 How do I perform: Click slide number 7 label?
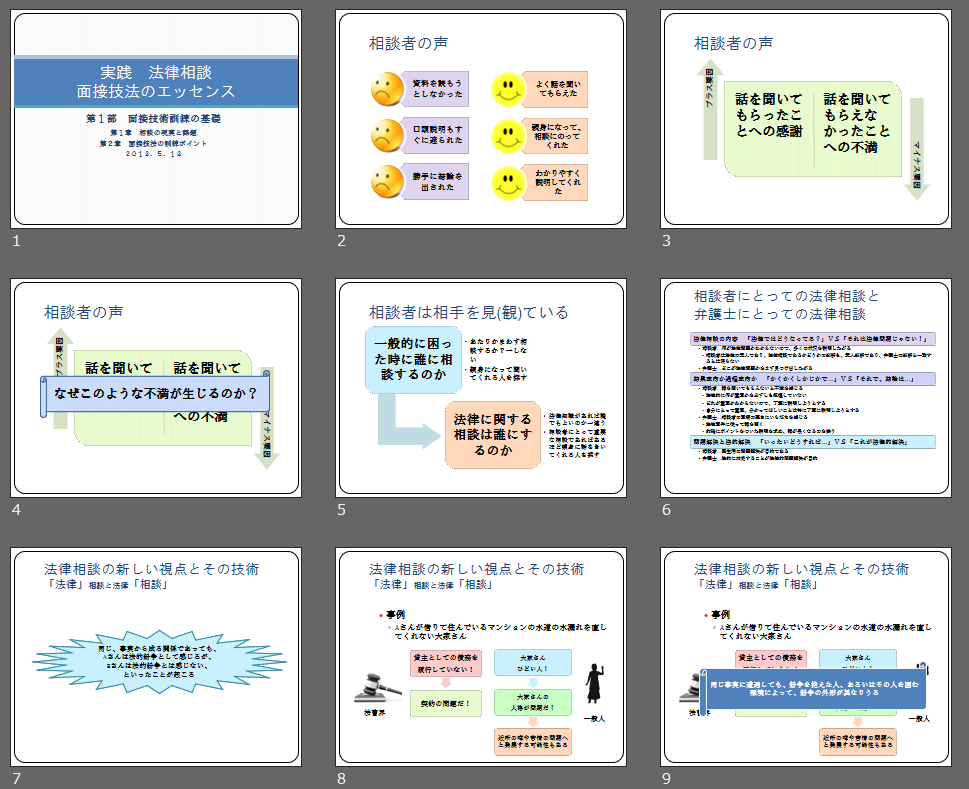17,778
